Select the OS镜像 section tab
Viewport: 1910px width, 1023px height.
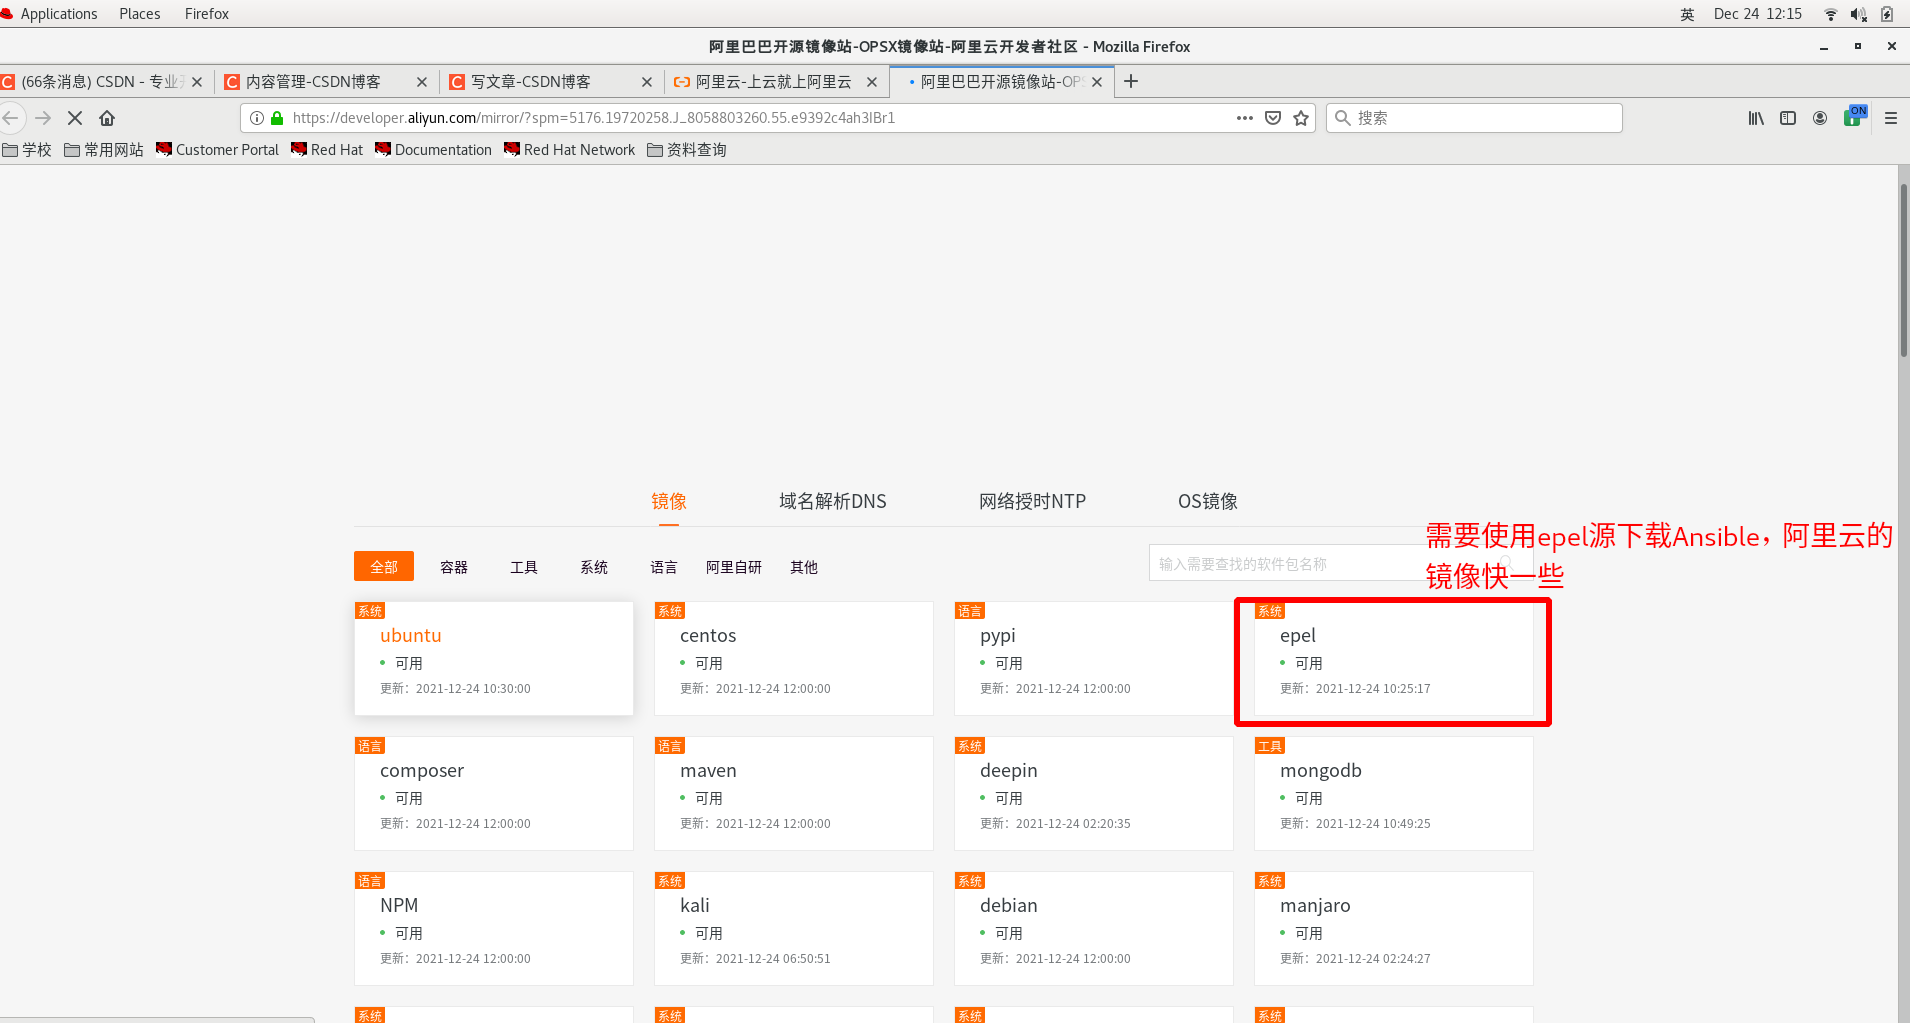click(x=1208, y=501)
